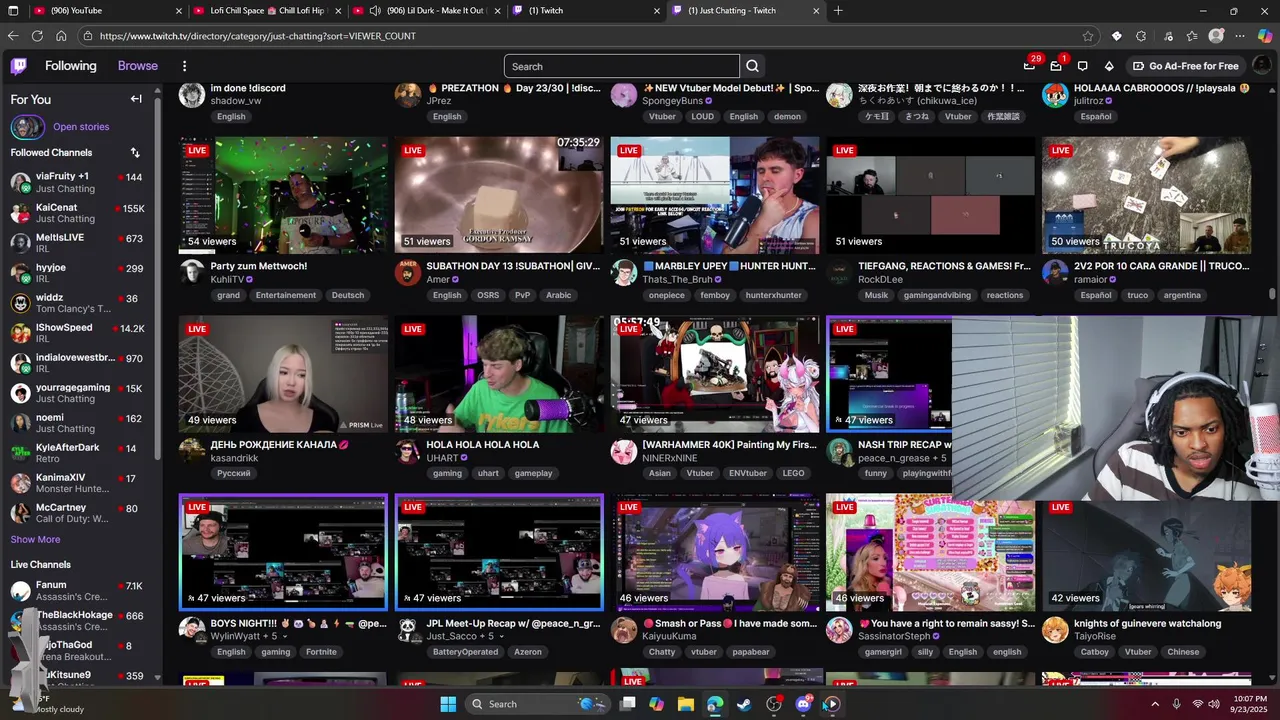
Task: Reload the page
Action: tap(37, 36)
